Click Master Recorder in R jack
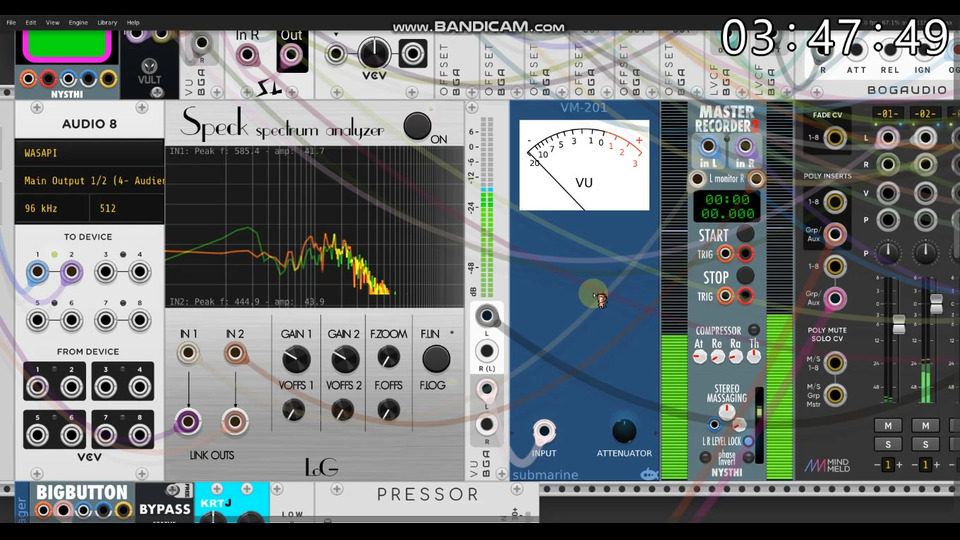 click(x=744, y=146)
